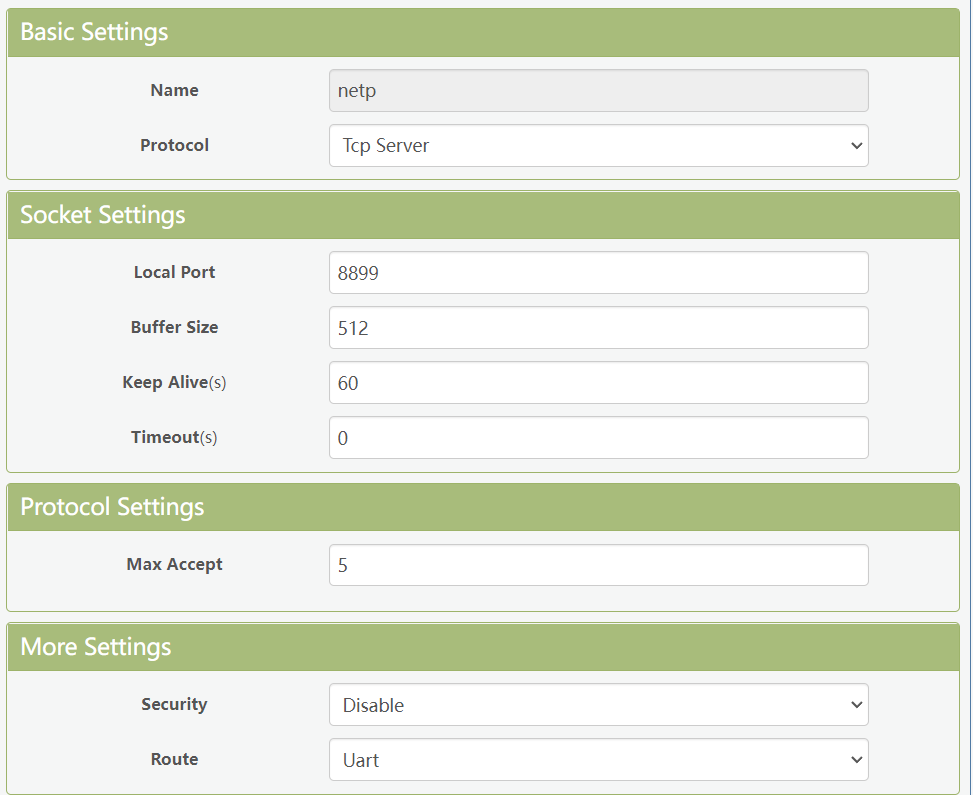Focus the Local Port input field
The image size is (973, 795).
pos(598,273)
